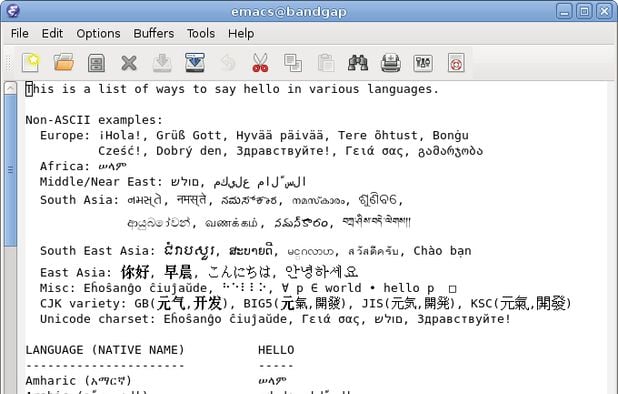
Task: Click the word "Europe:" in the buffer
Action: pos(65,135)
